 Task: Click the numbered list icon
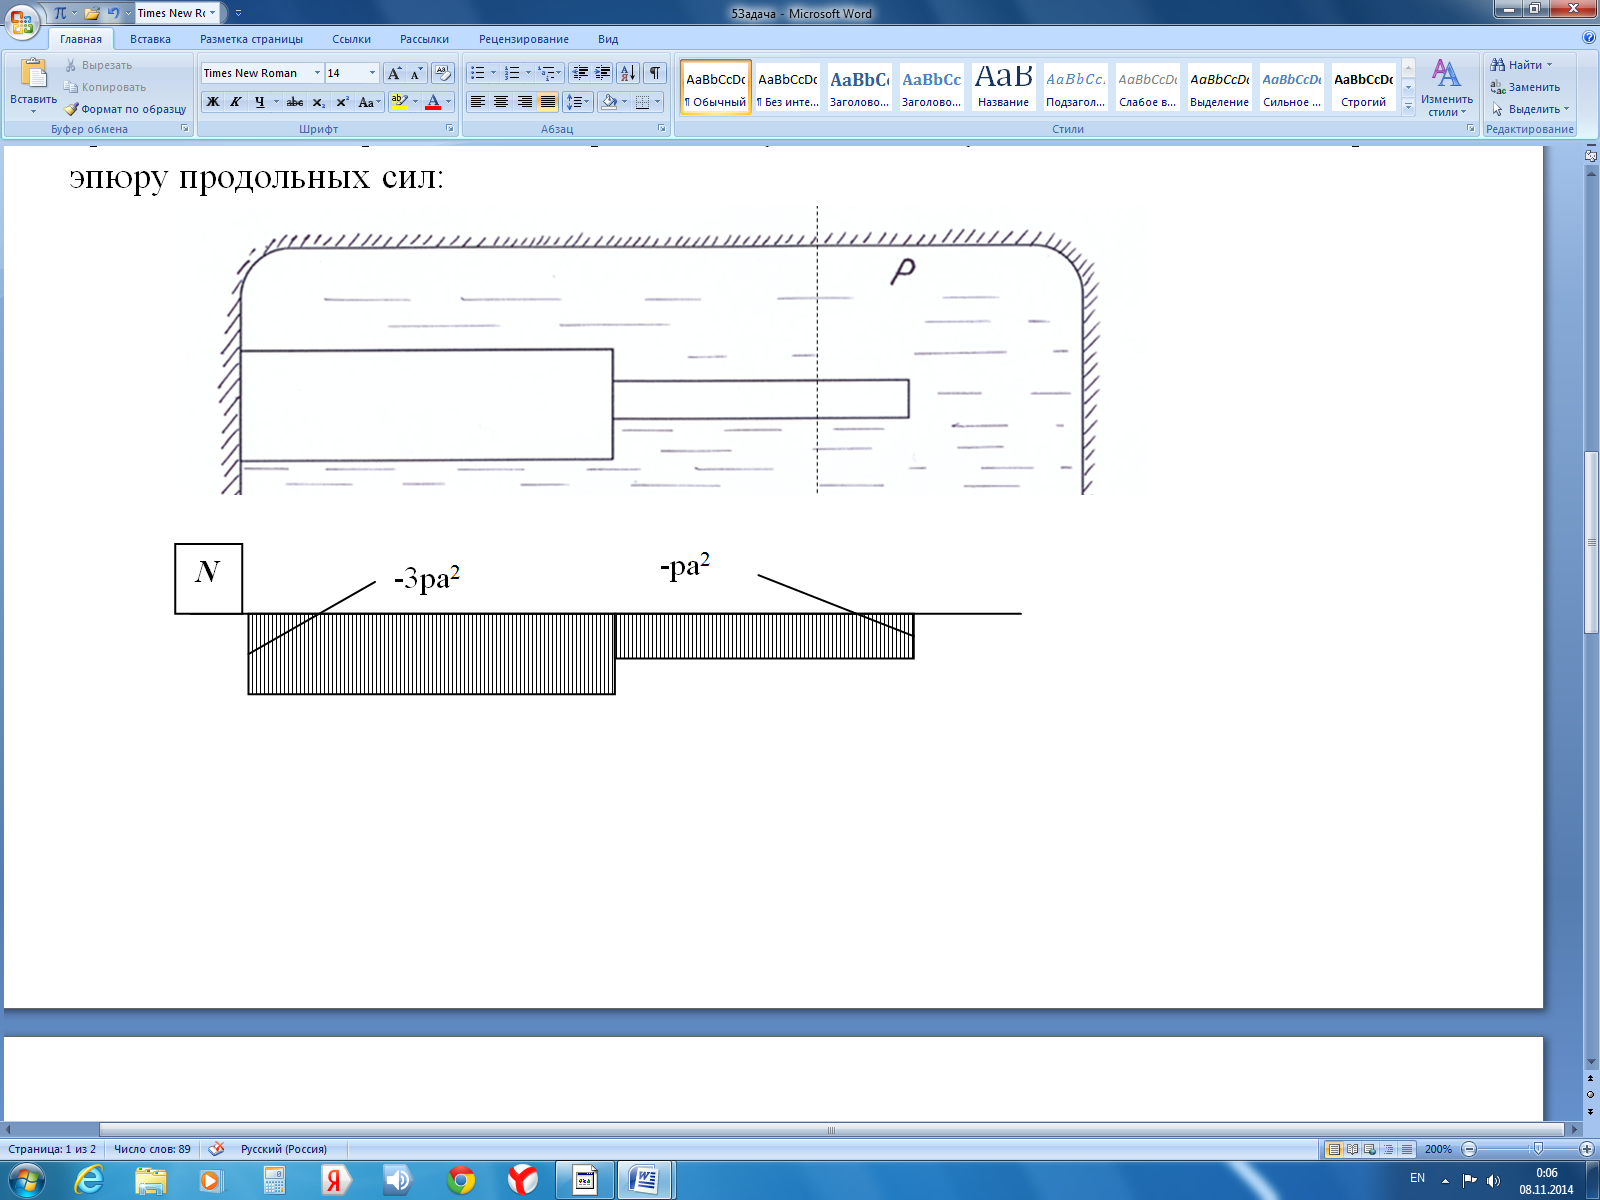click(x=513, y=73)
